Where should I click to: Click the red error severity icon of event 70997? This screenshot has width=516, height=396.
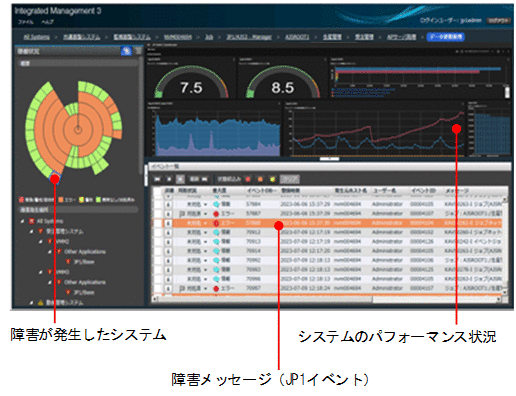pyautogui.click(x=216, y=289)
